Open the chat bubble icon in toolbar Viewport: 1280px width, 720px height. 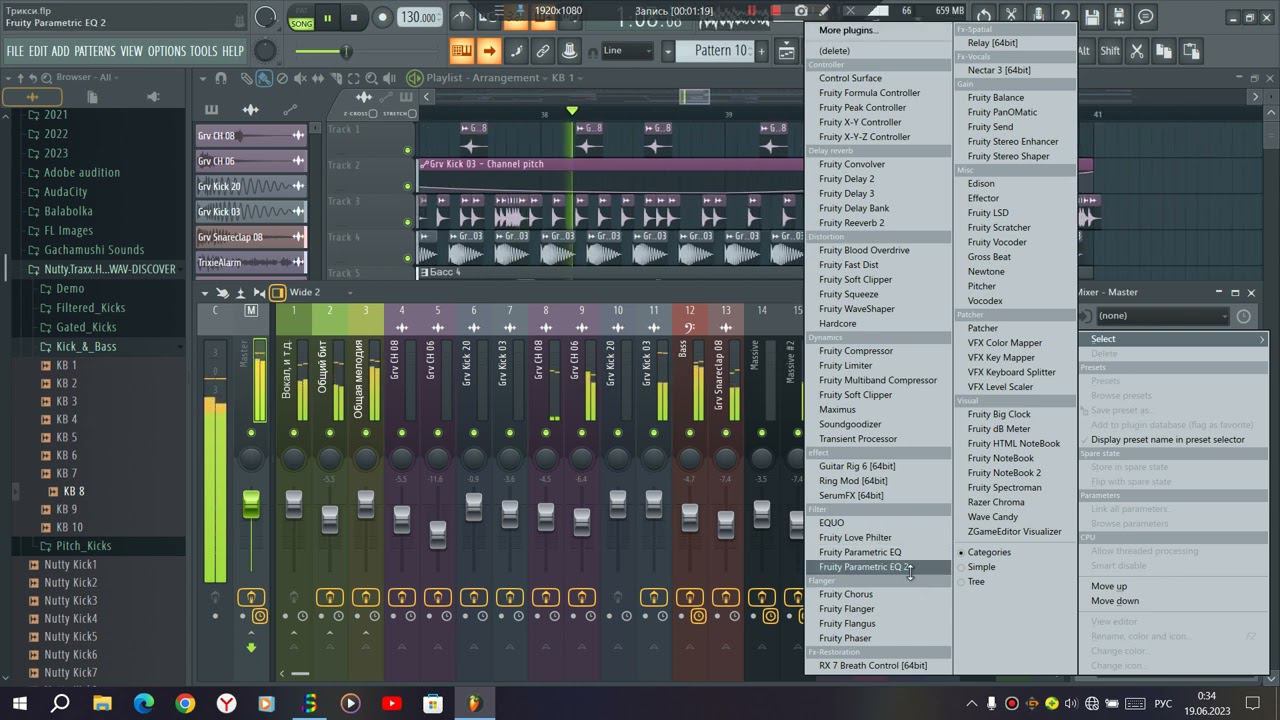pyautogui.click(x=1146, y=16)
